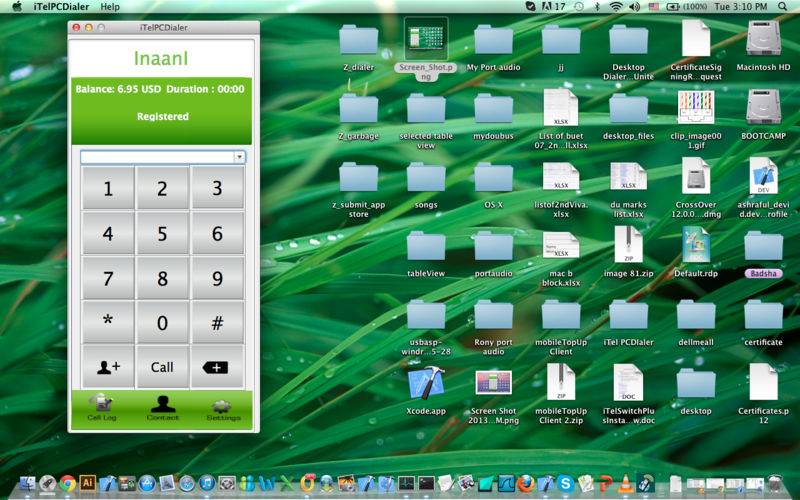Select the BOOTCAMP drive icon
This screenshot has height=500, width=800.
(x=763, y=107)
